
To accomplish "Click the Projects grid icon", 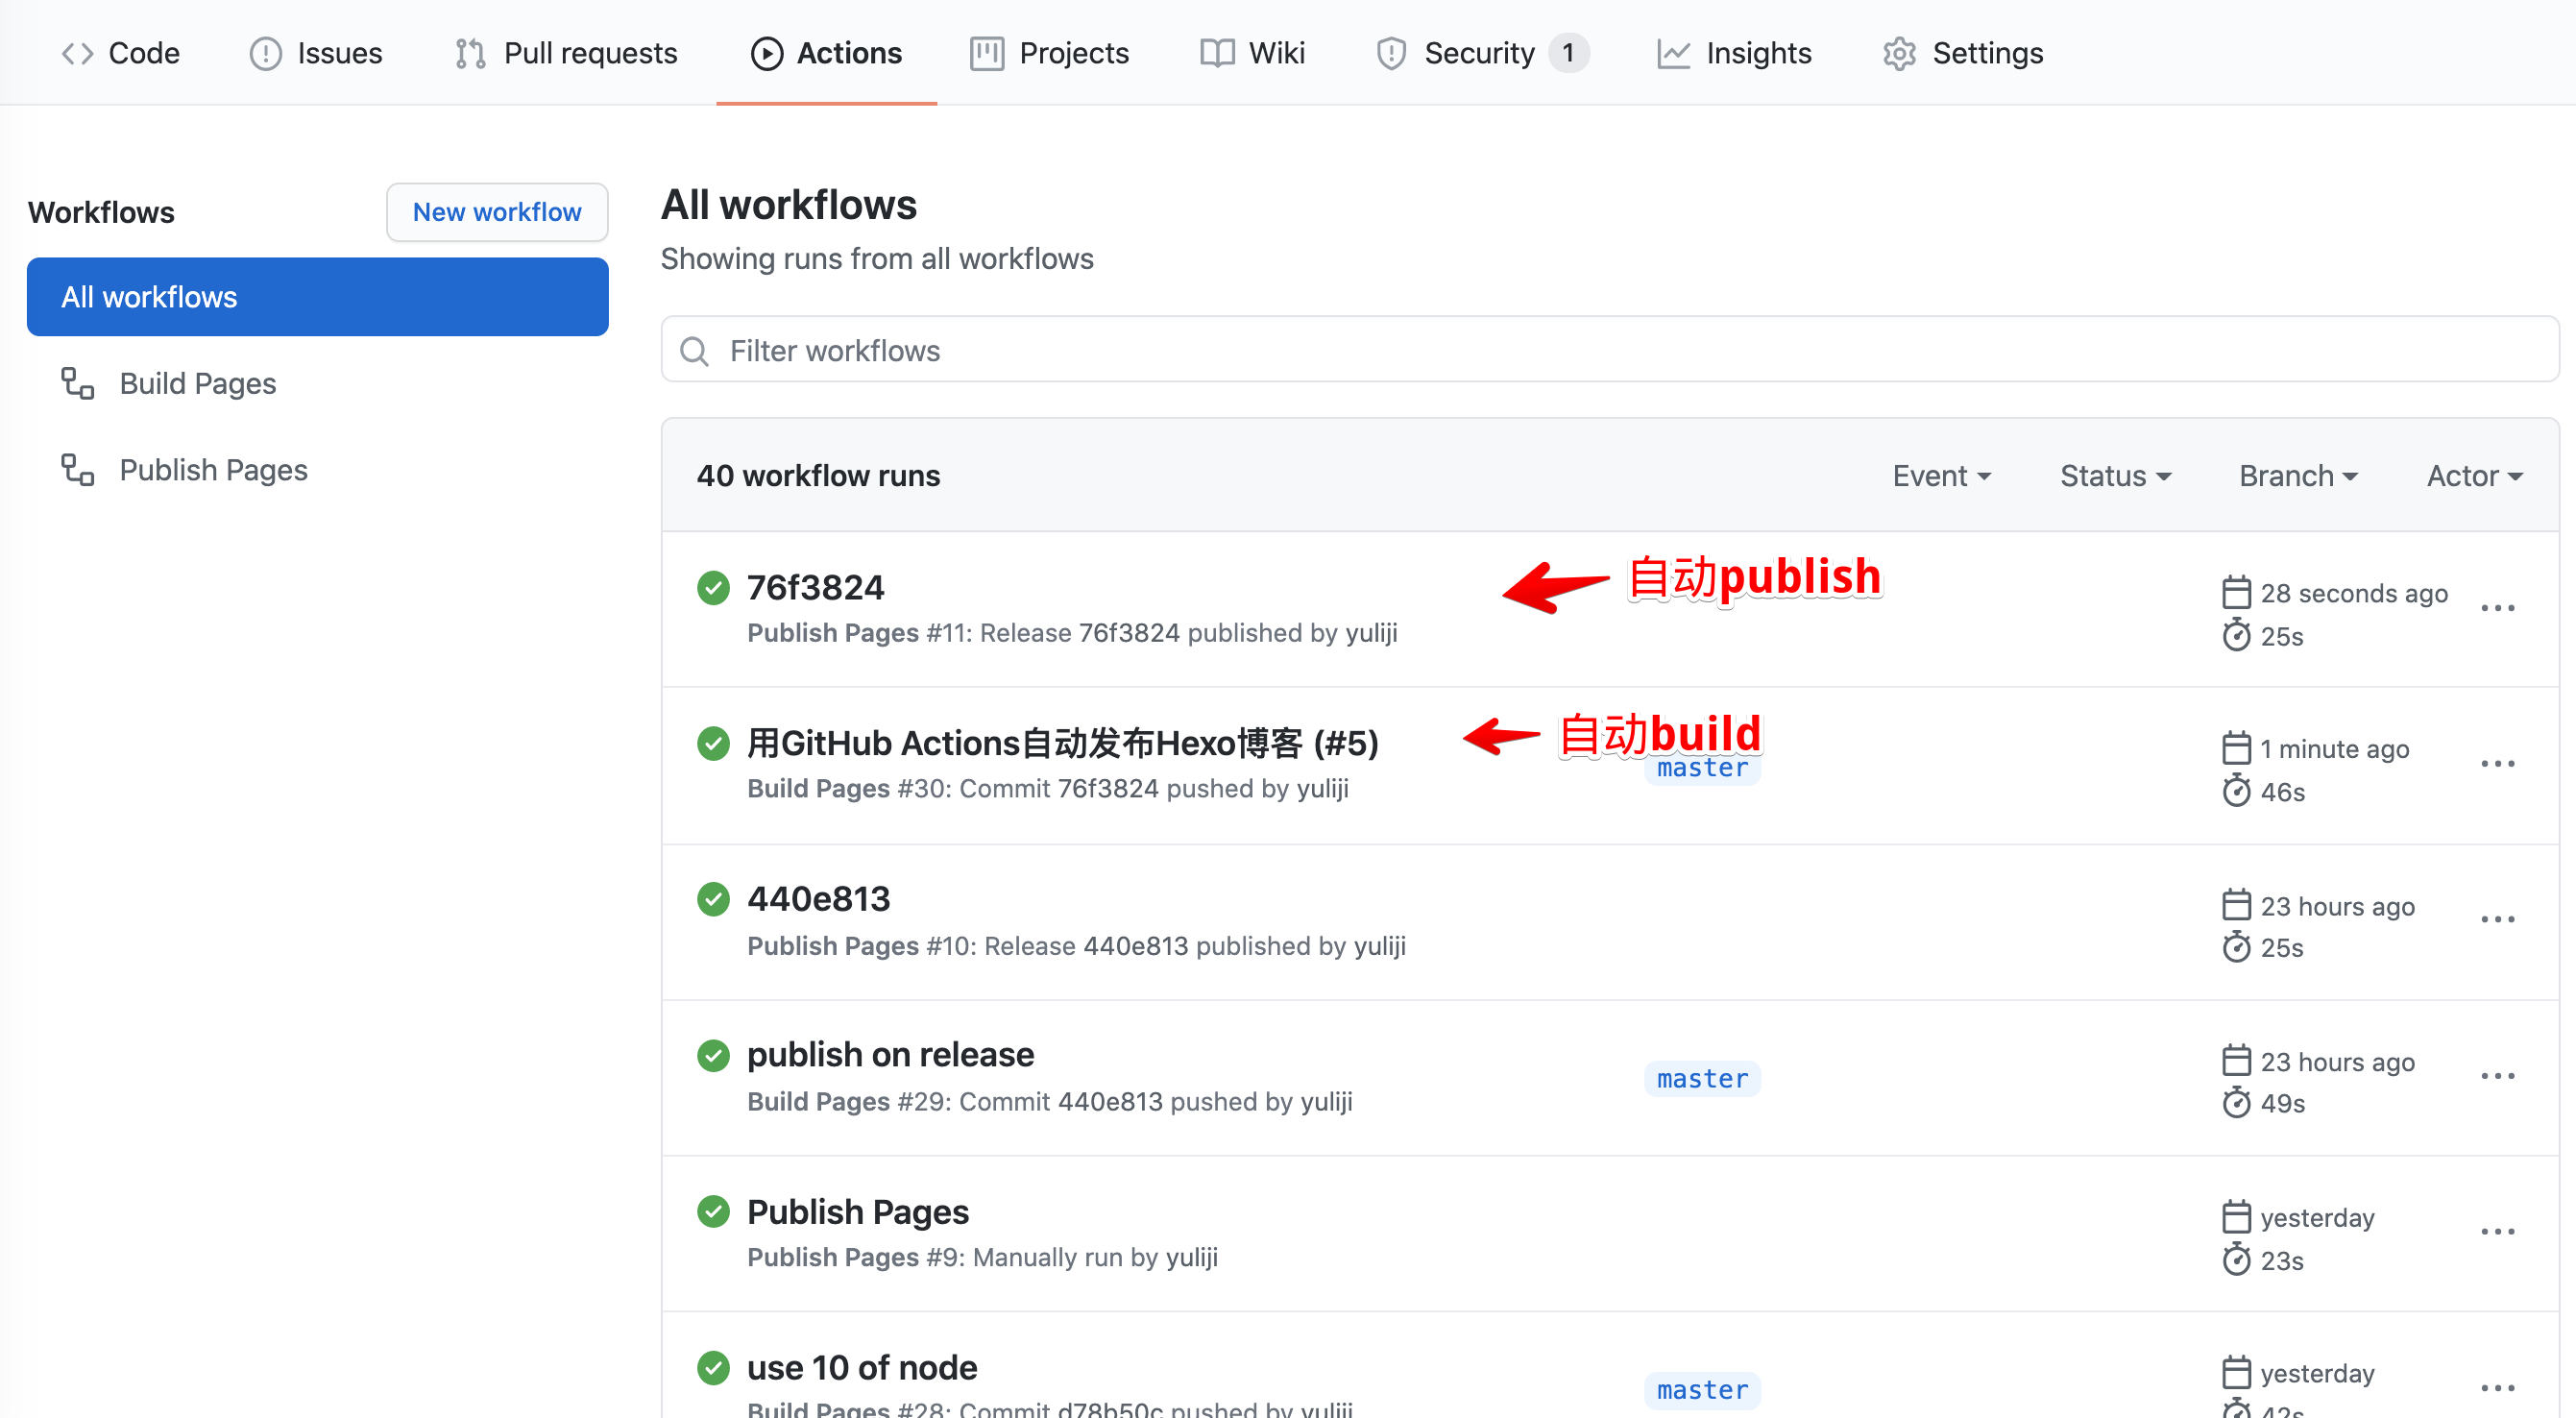I will pos(983,53).
